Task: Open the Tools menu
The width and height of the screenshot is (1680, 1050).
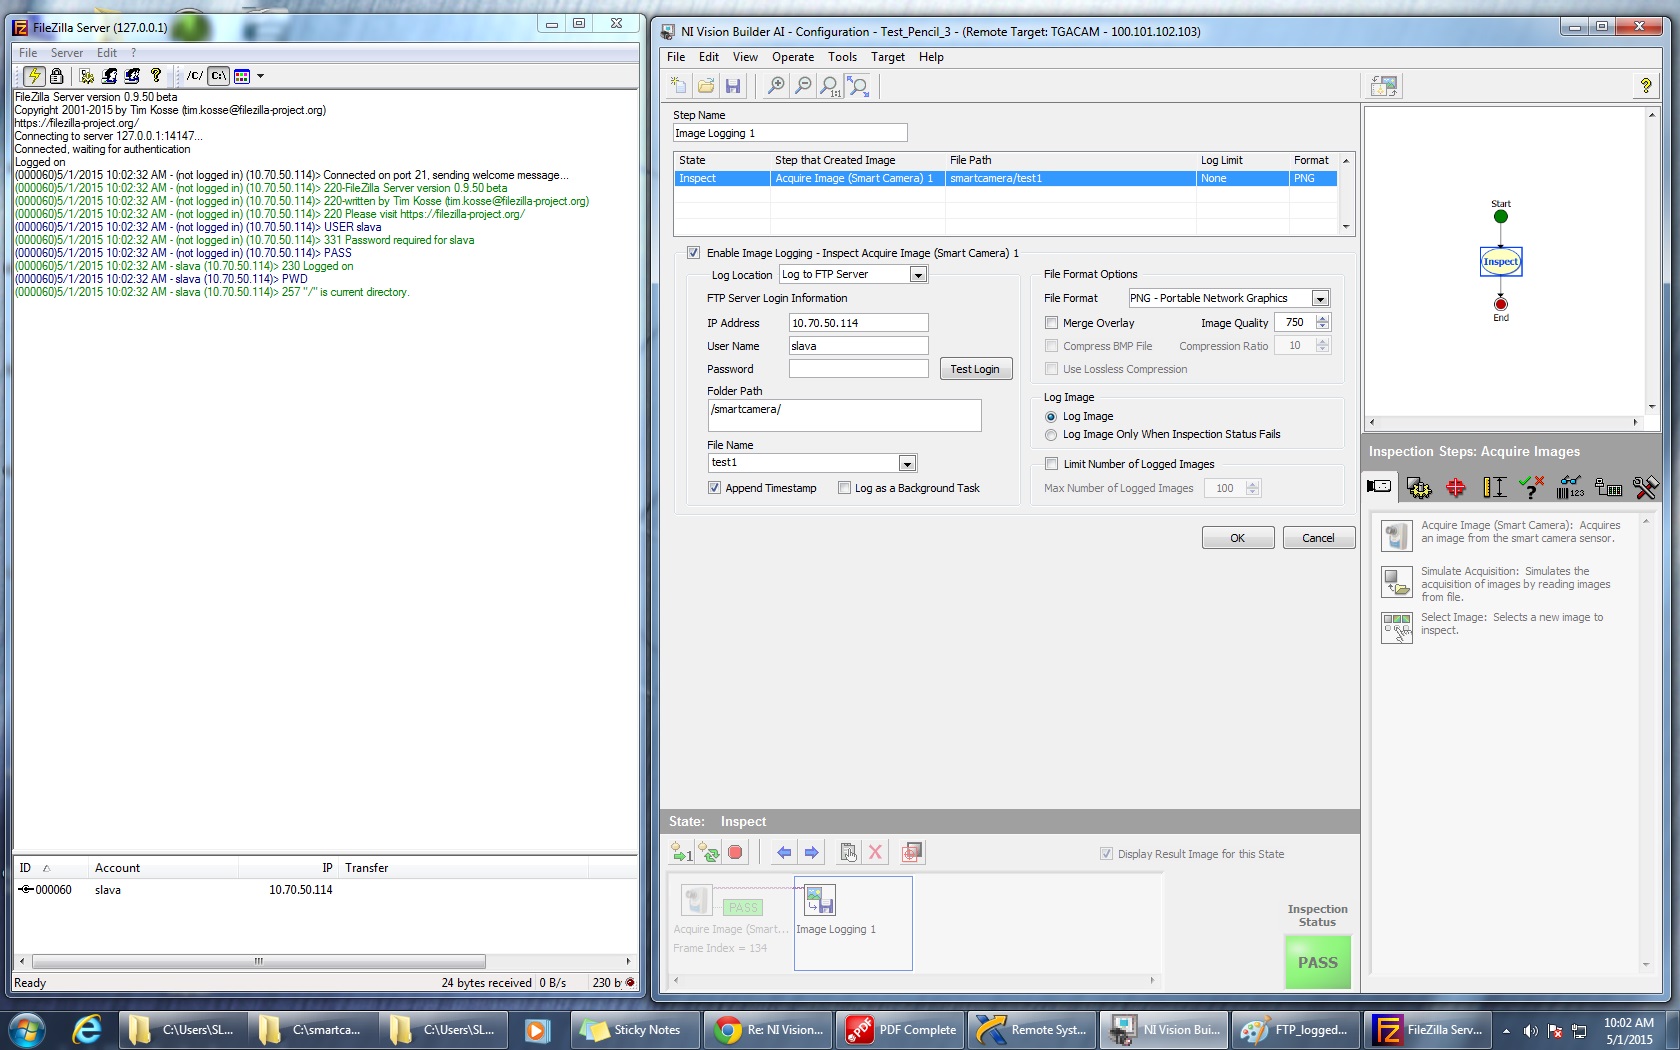Action: tap(842, 57)
